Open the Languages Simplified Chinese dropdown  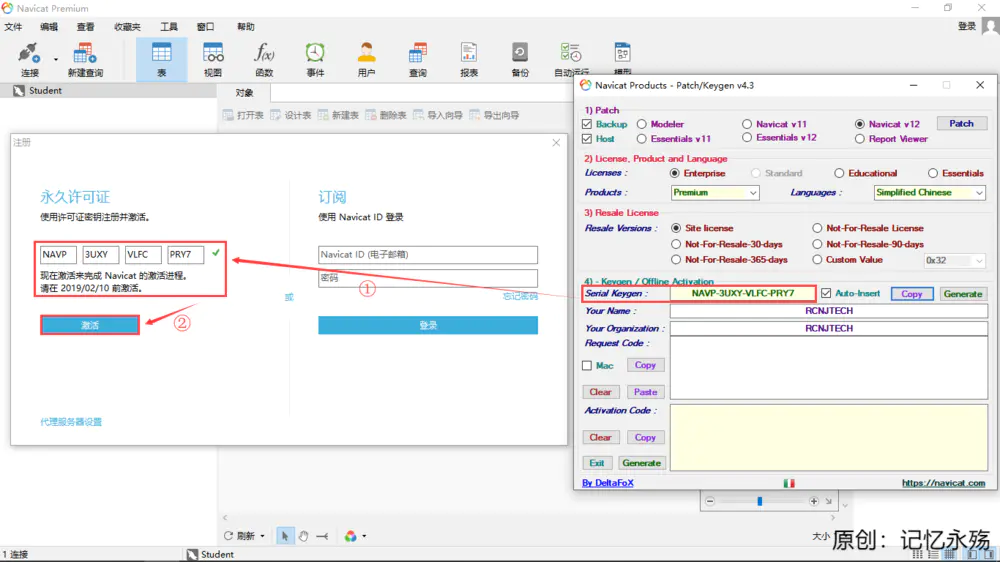click(x=929, y=192)
